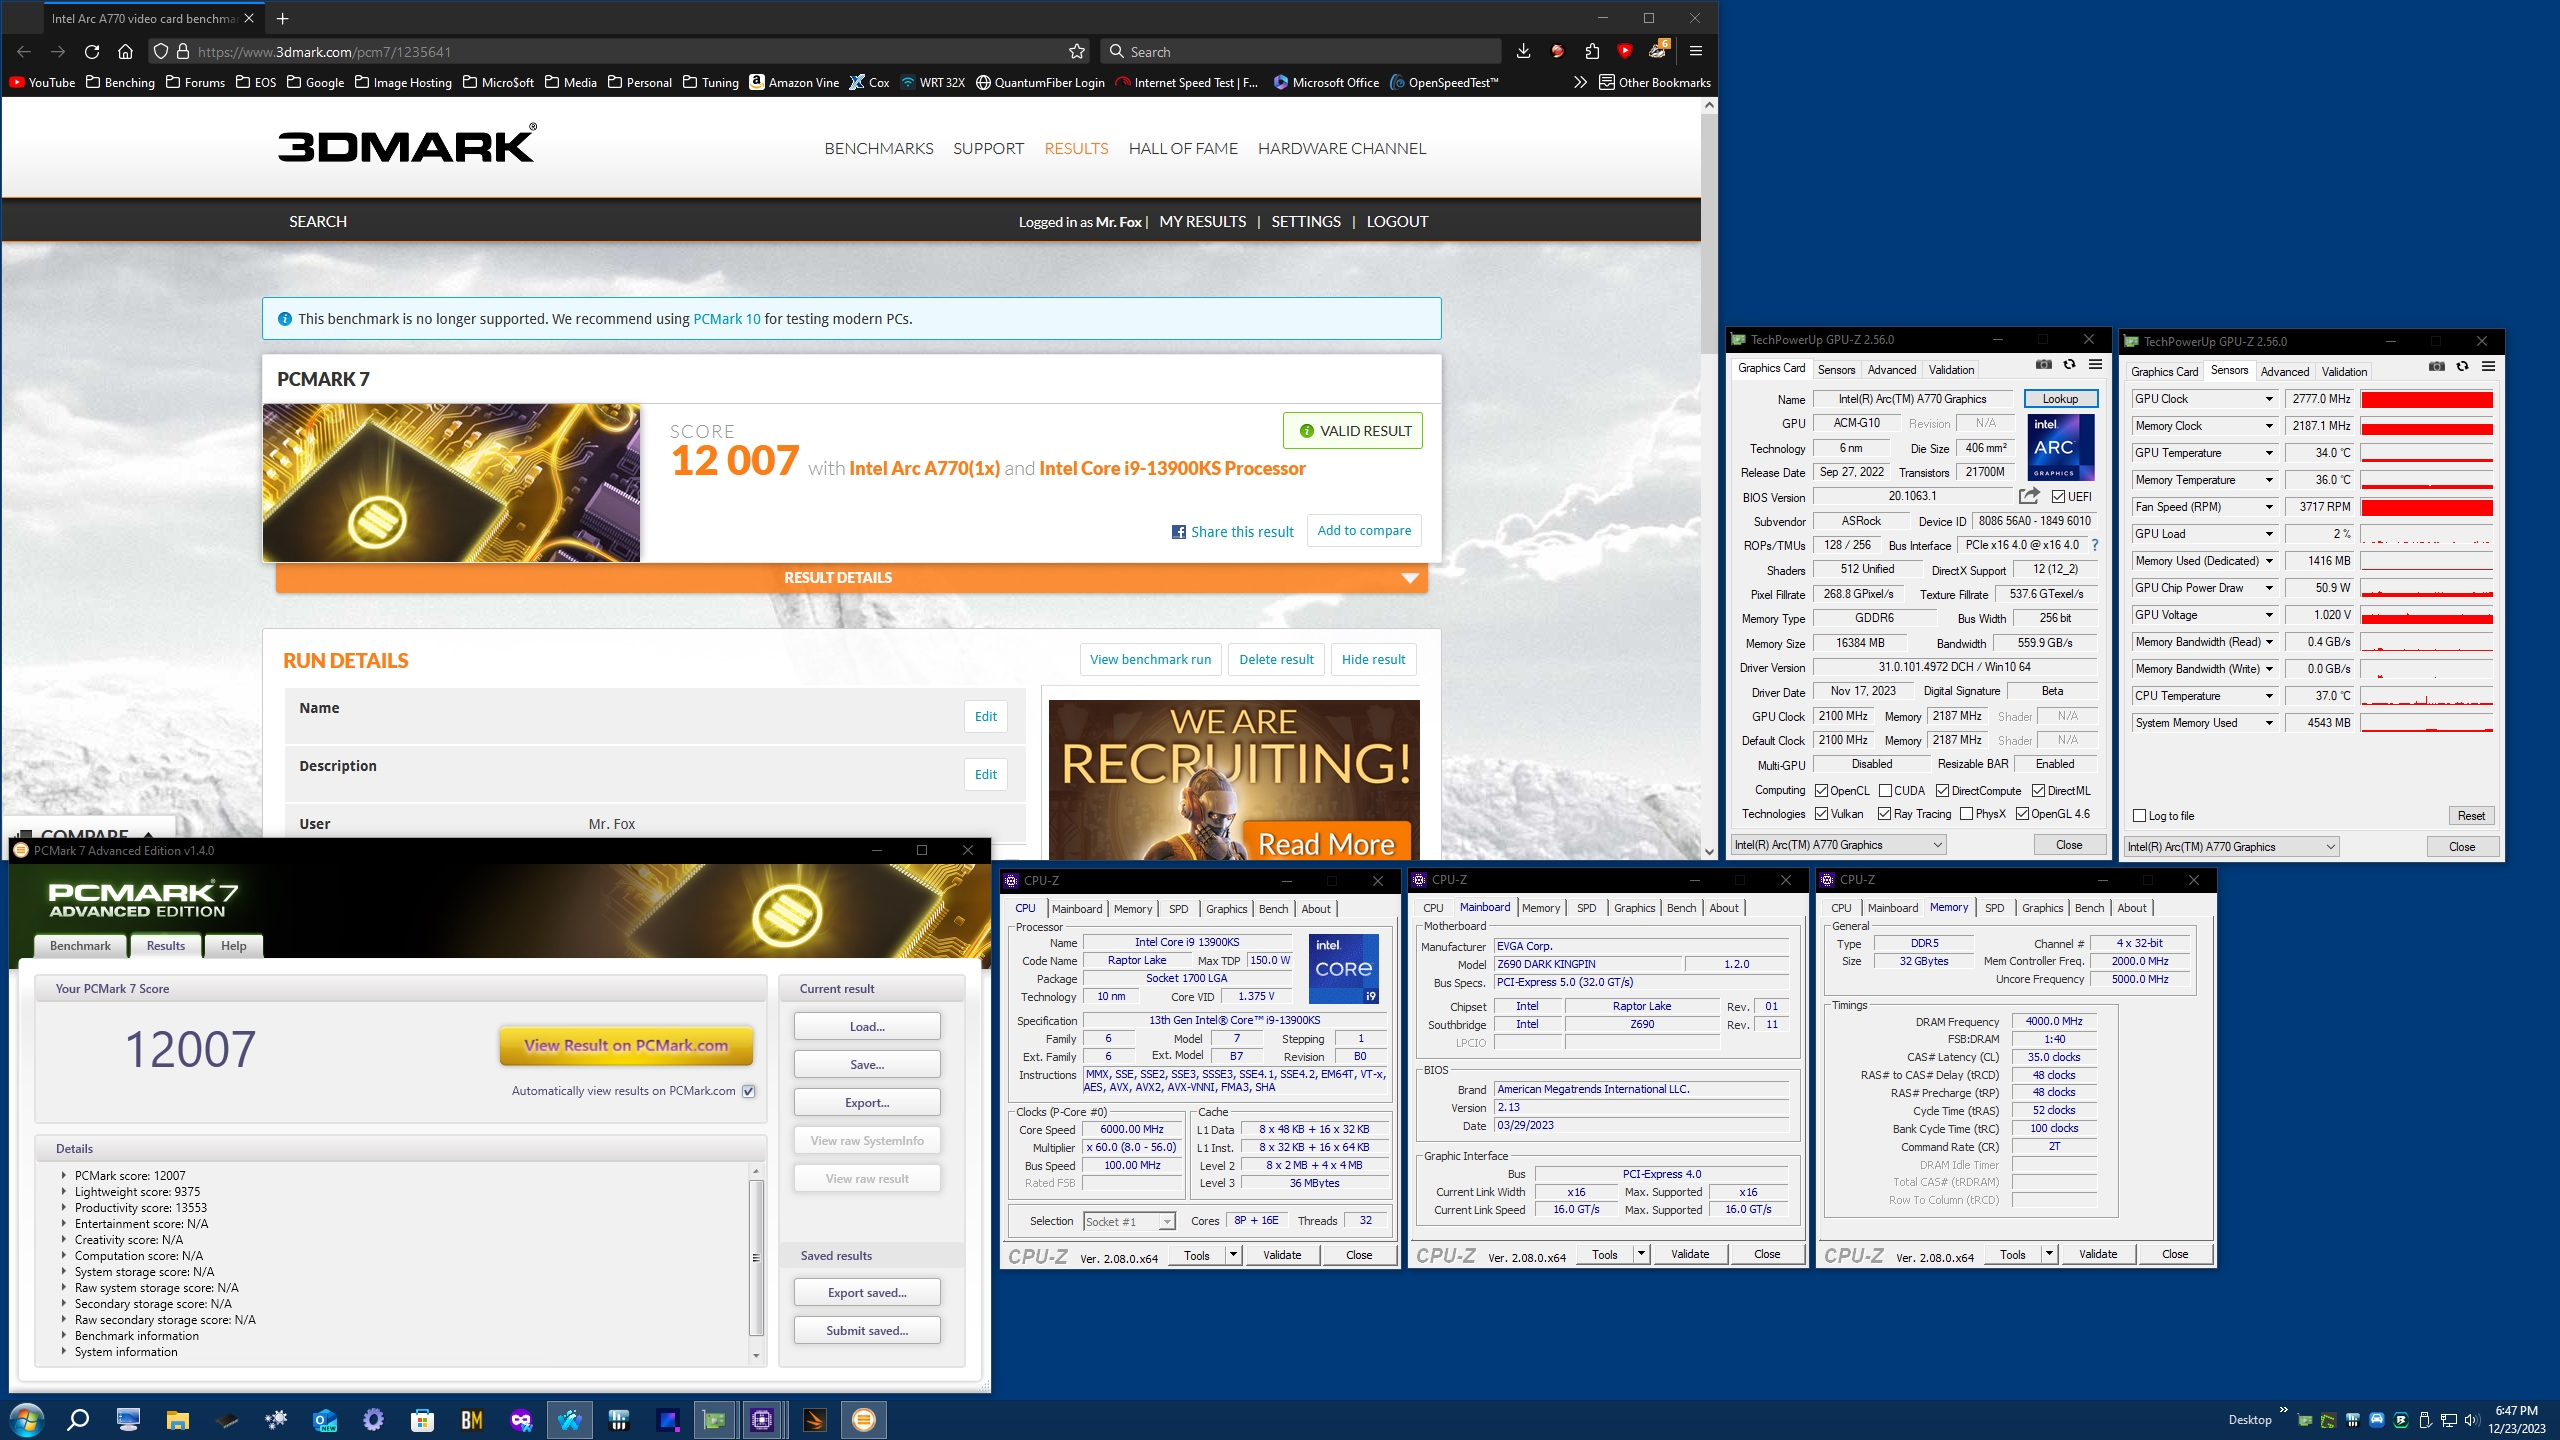Click the Fan Speed red sensor graph
The image size is (2560, 1440).
[2426, 507]
